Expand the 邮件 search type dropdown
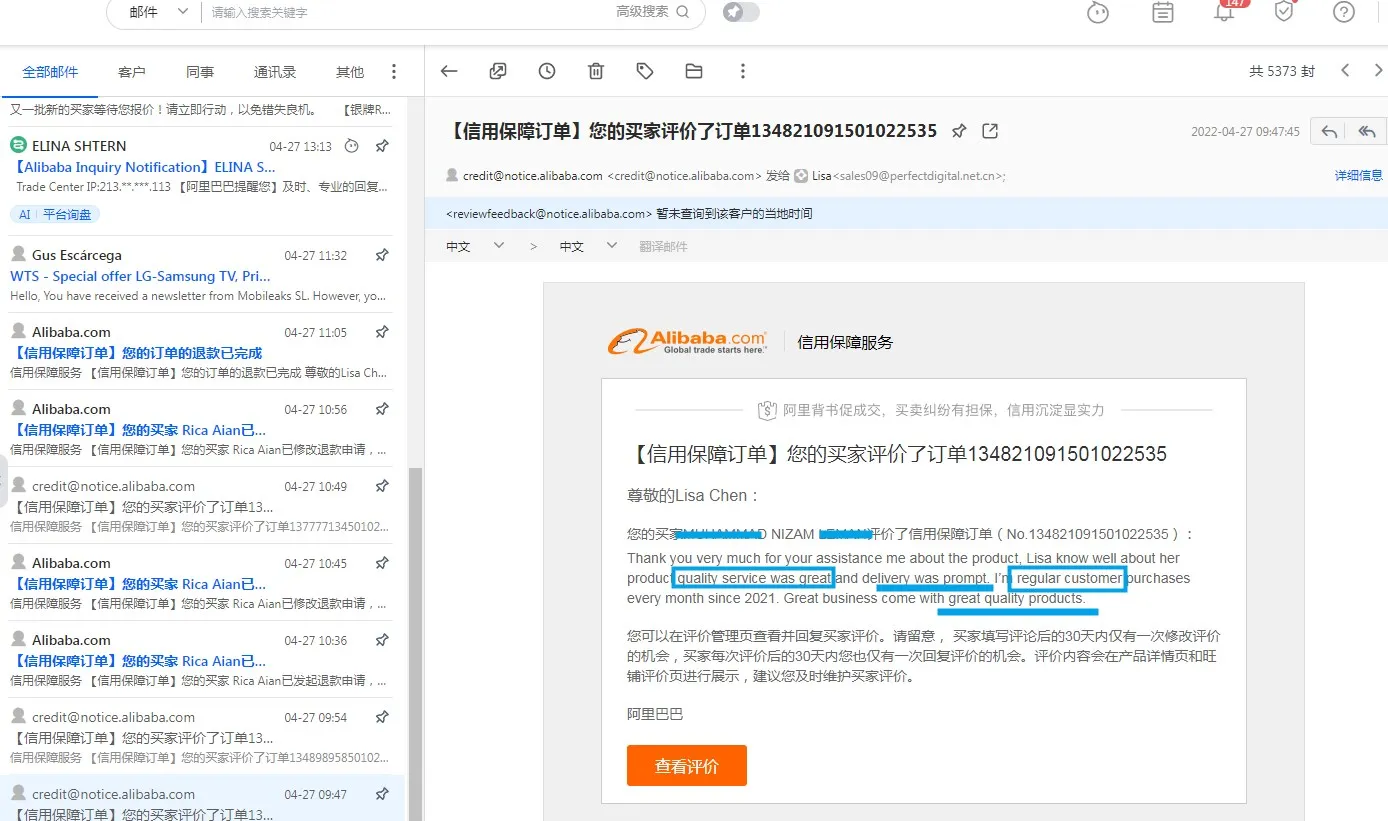Viewport: 1388px width, 821px height. [x=159, y=12]
